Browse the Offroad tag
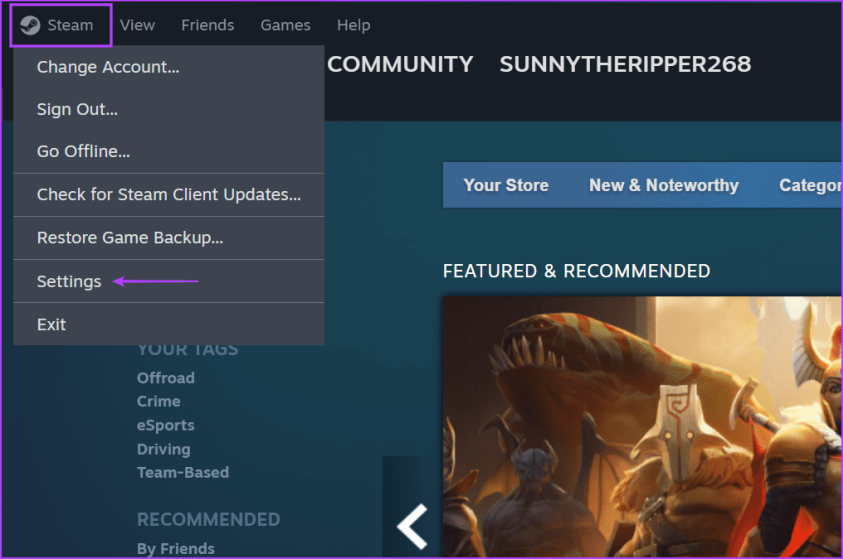This screenshot has width=843, height=559. tap(166, 378)
